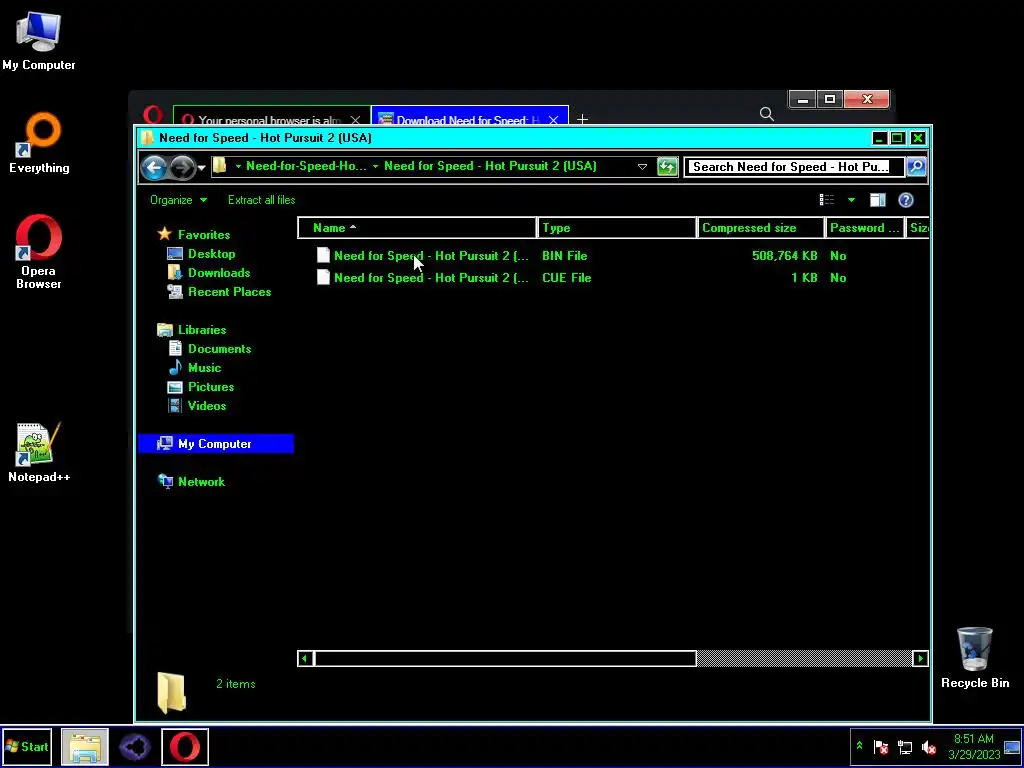The height and width of the screenshot is (768, 1024).
Task: Open Explorer help question mark icon
Action: [905, 200]
